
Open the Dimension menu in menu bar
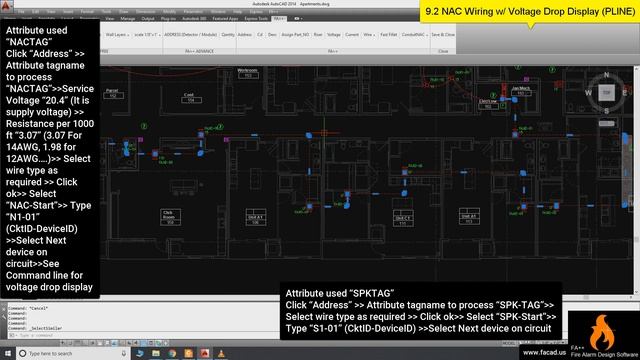point(145,12)
